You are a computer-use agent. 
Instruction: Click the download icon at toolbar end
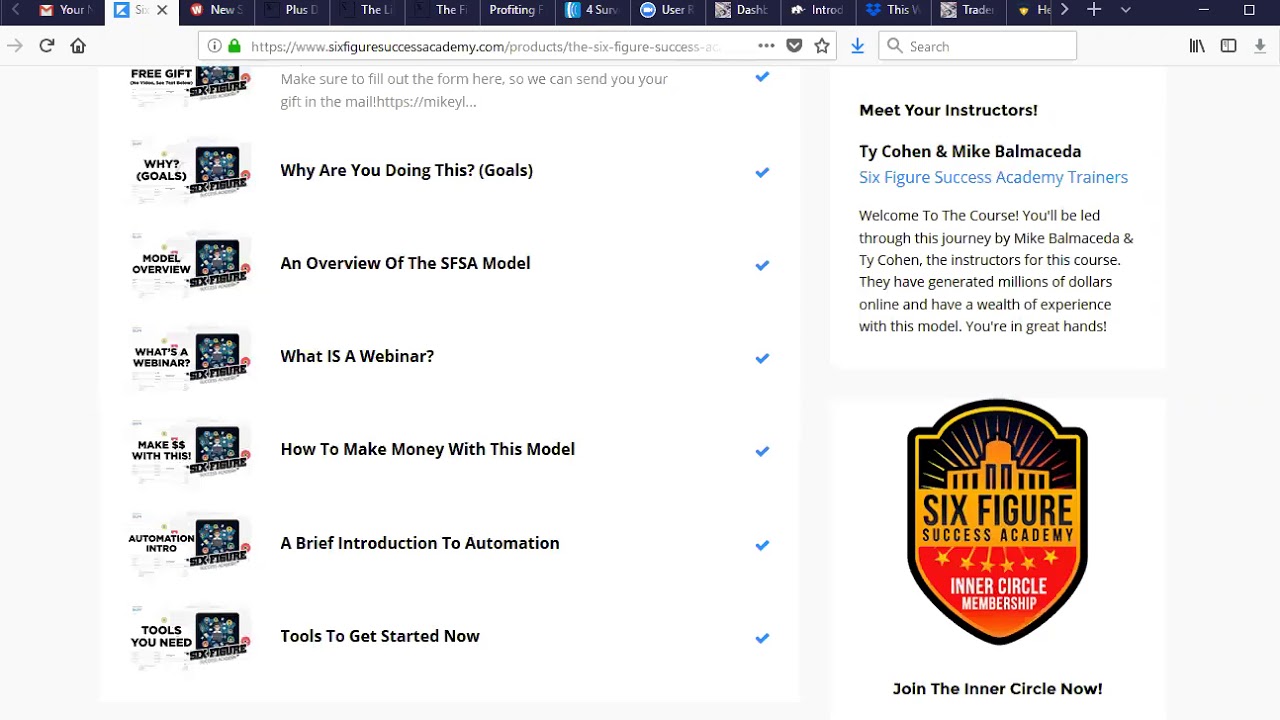click(x=1260, y=46)
